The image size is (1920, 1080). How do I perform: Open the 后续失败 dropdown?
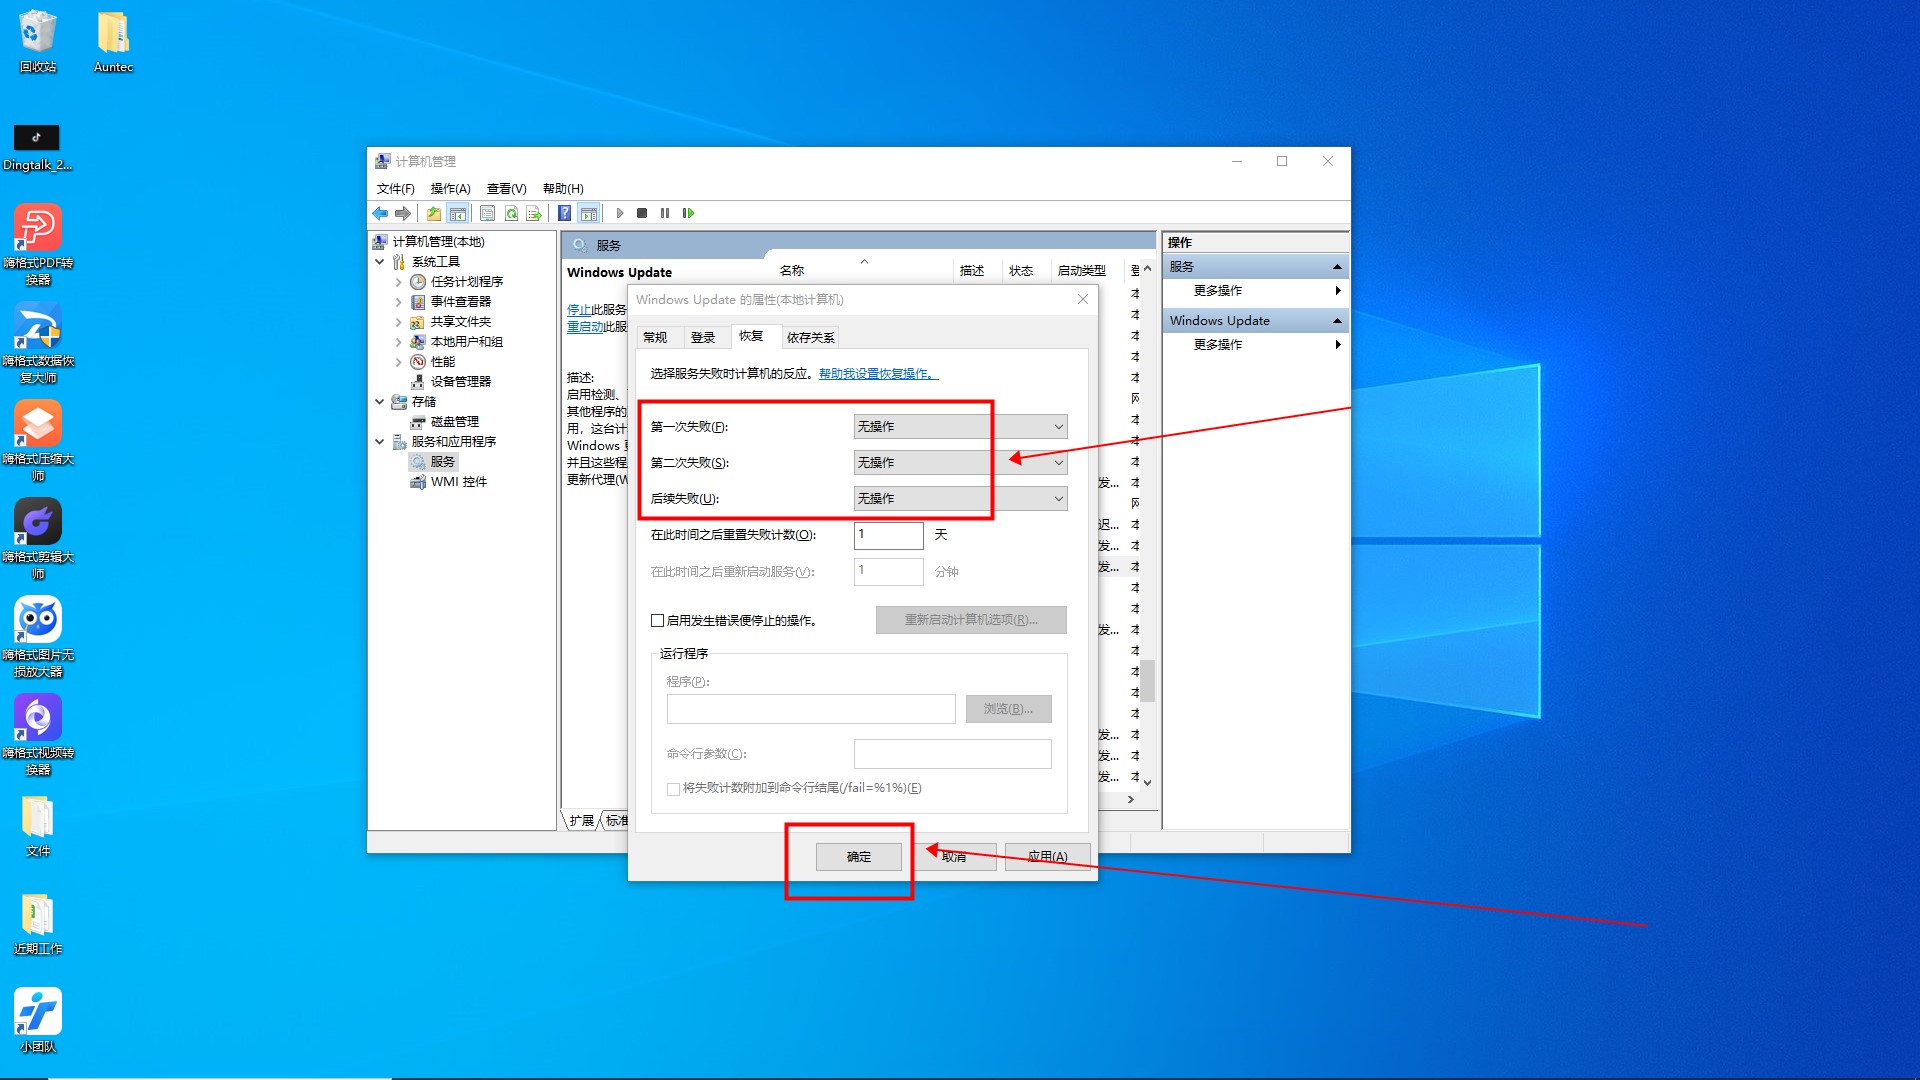(960, 499)
